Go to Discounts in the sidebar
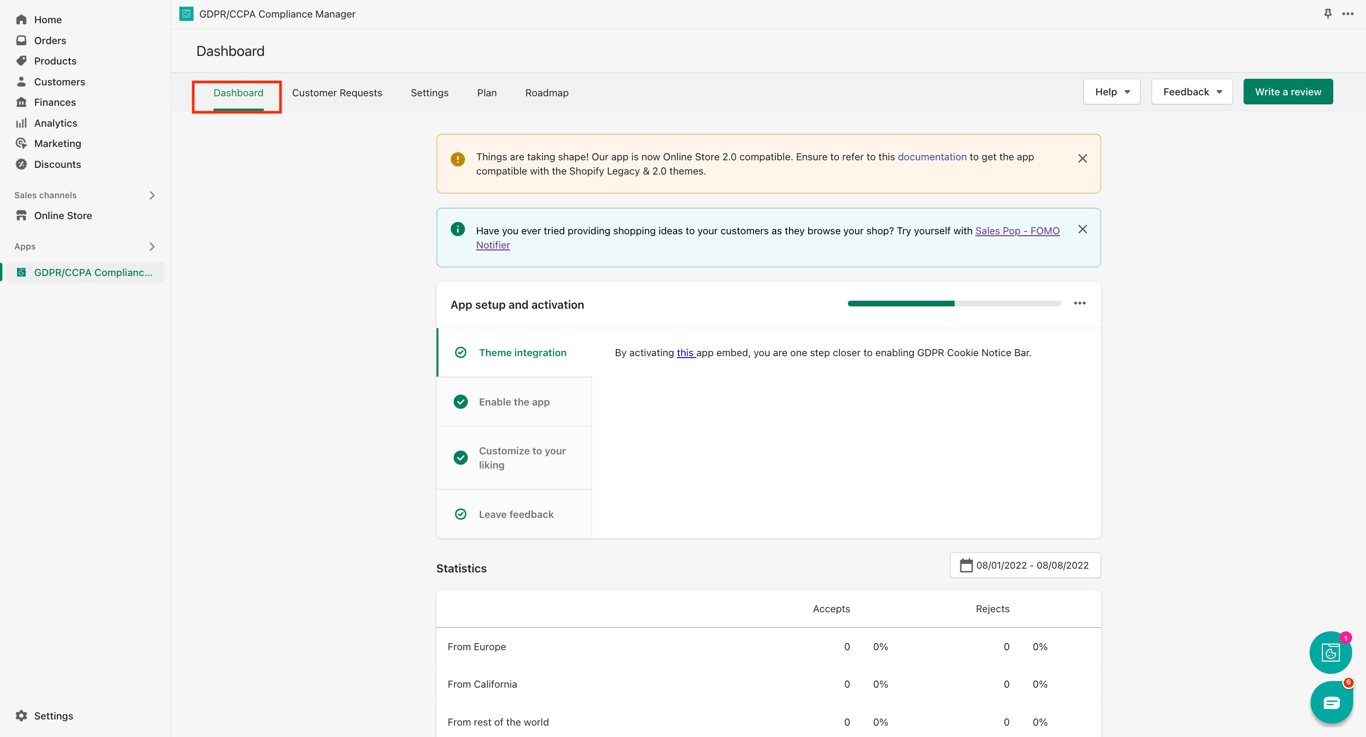Viewport: 1366px width, 737px height. tap(57, 164)
